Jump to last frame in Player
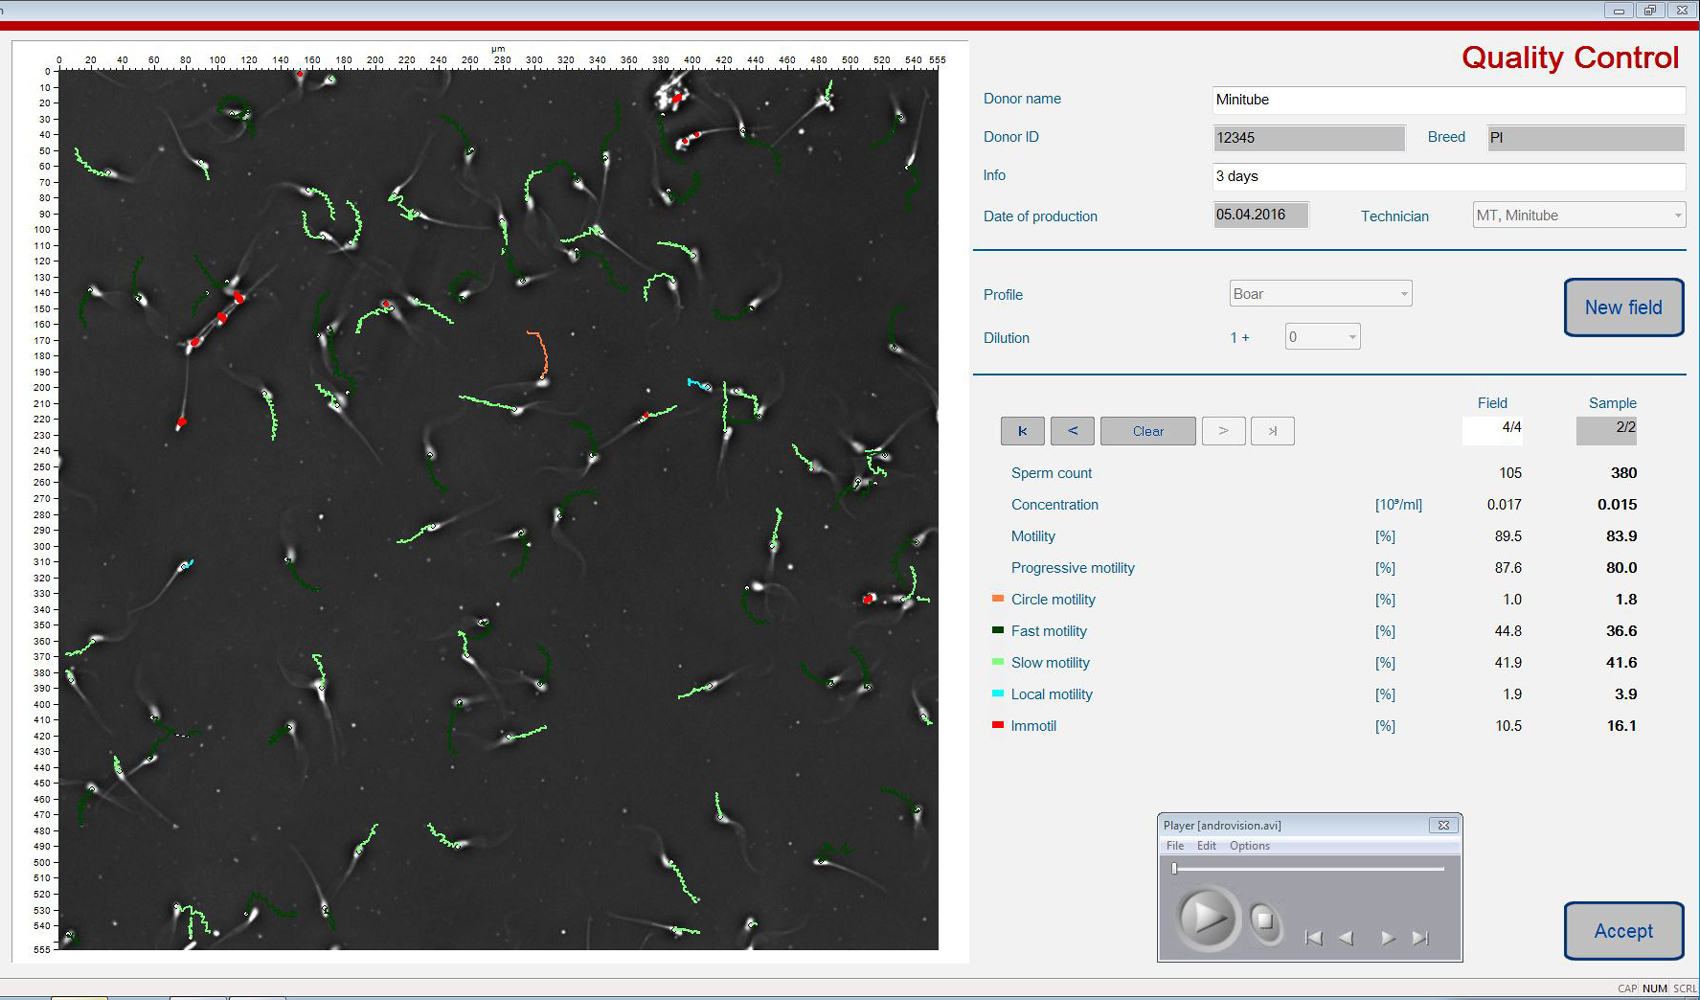 (1420, 938)
